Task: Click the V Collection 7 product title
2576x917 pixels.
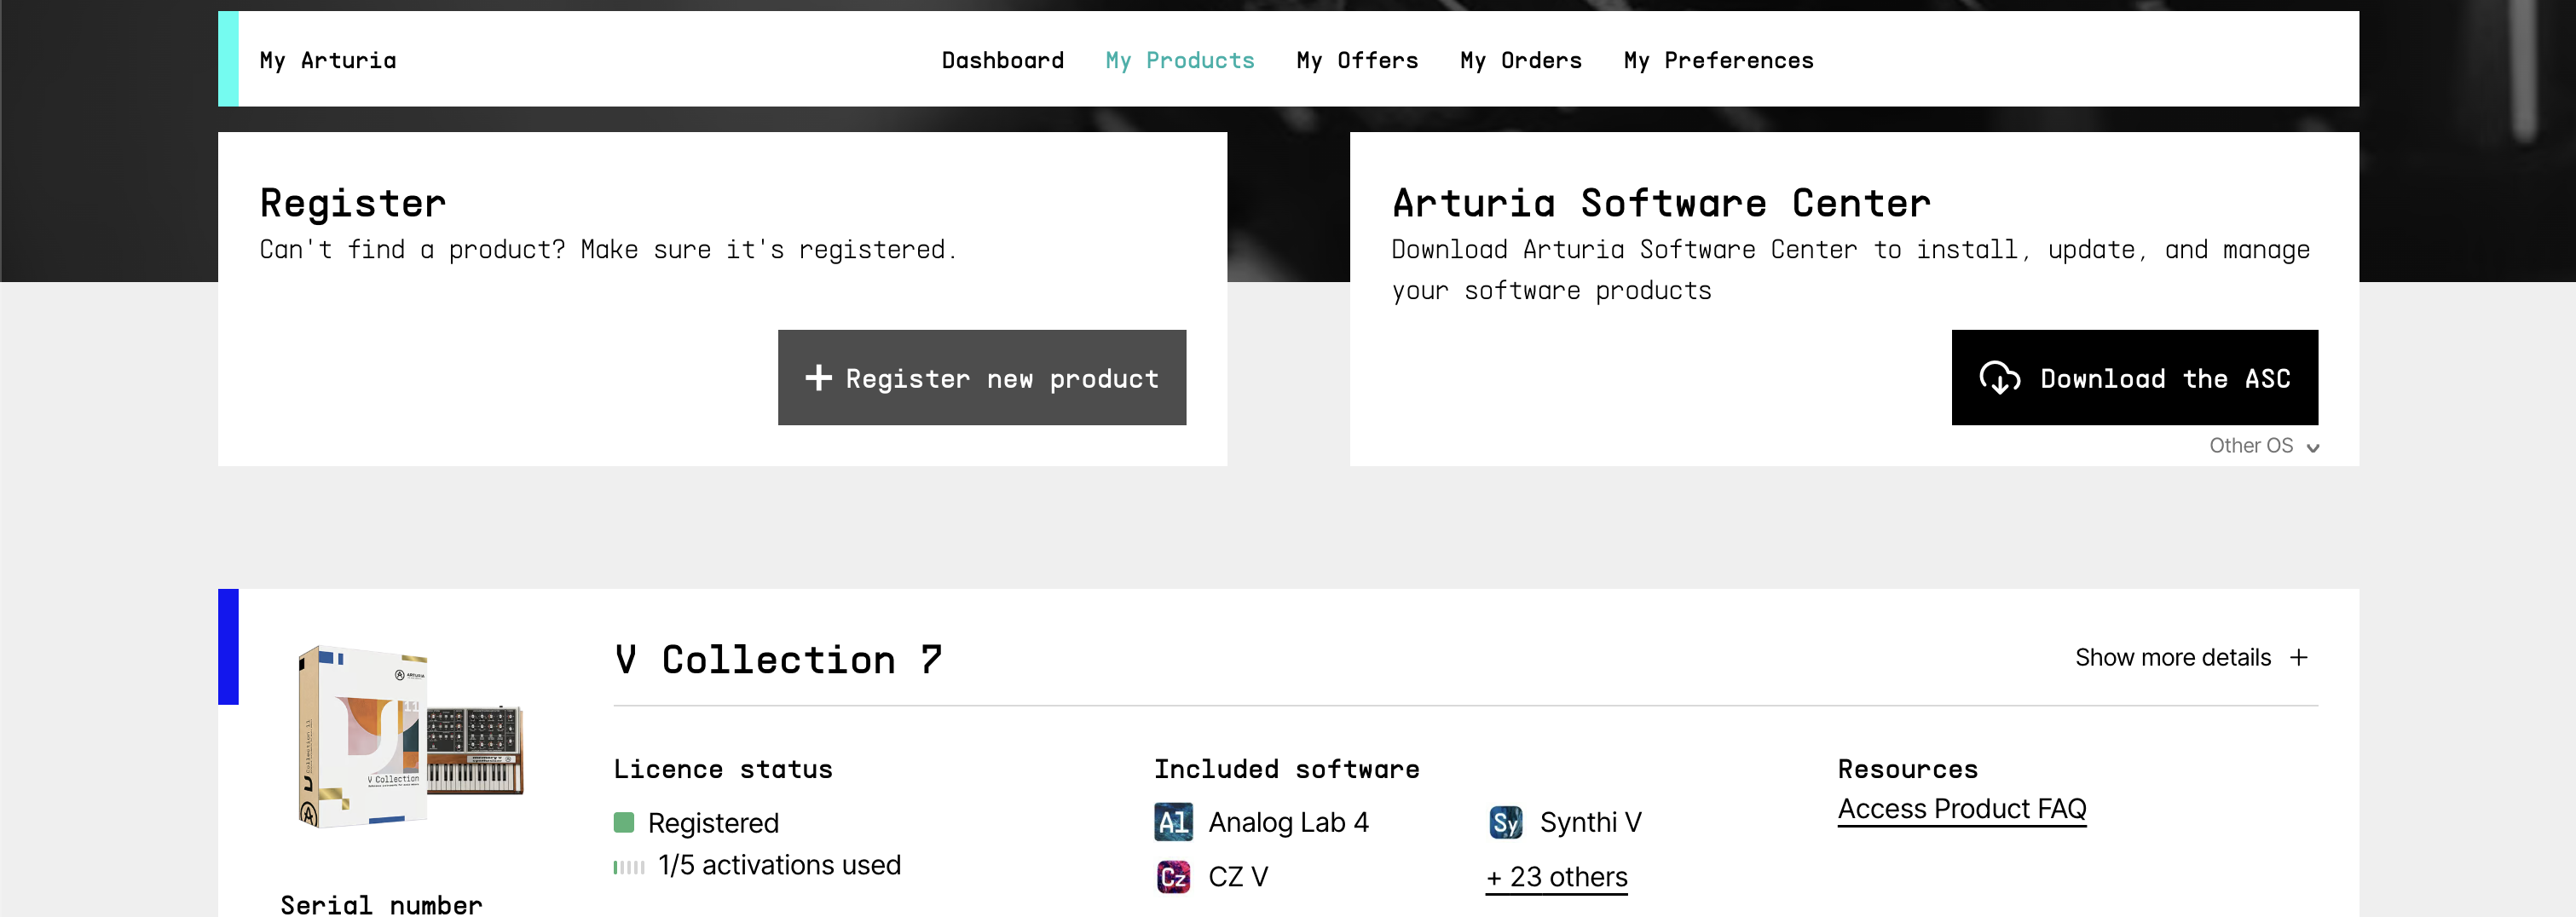Action: tap(778, 660)
